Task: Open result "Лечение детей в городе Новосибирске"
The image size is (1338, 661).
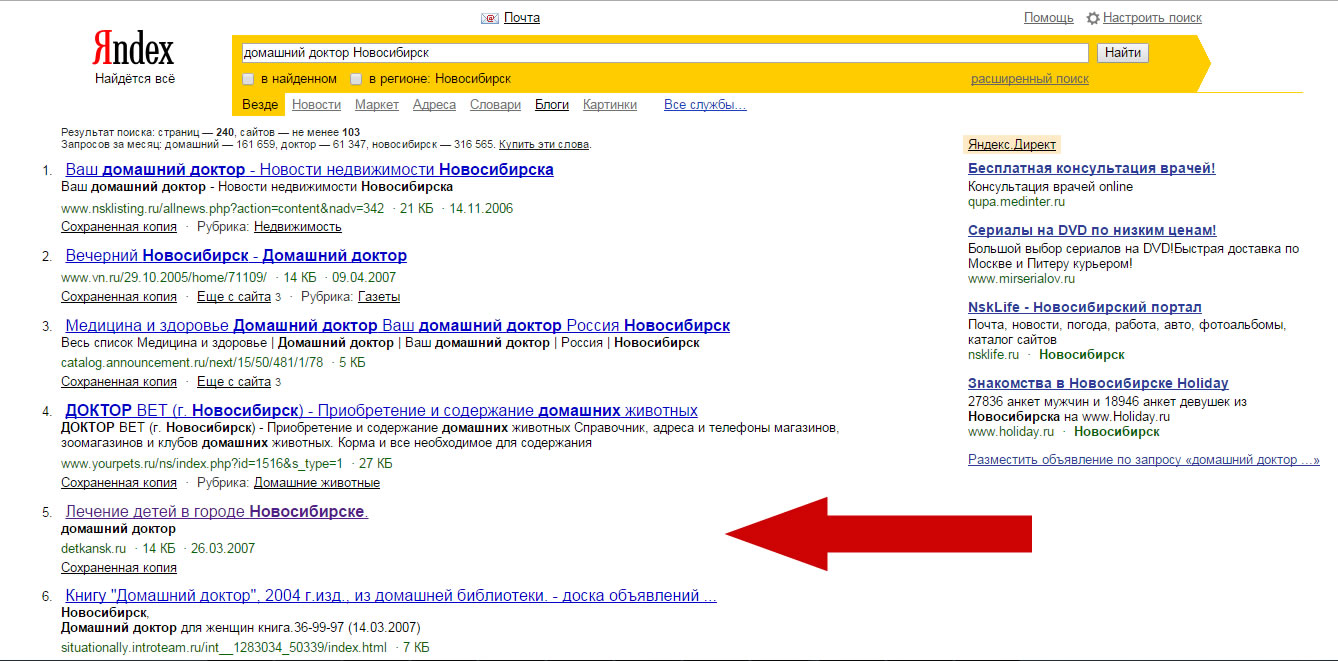Action: point(217,512)
